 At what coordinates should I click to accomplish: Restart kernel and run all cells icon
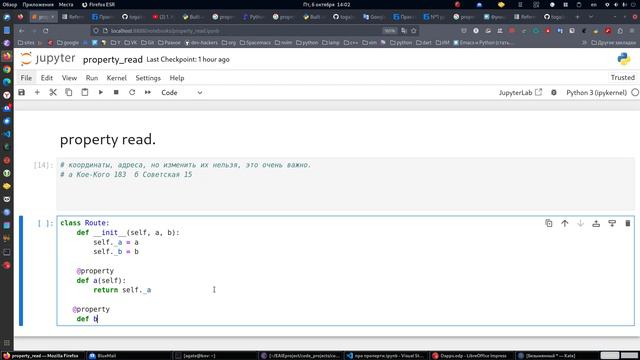pyautogui.click(x=148, y=93)
